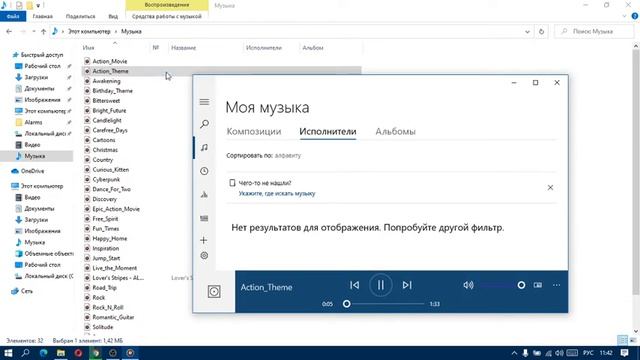The height and width of the screenshot is (360, 640).
Task: Sort by Альбом column header
Action: [x=313, y=48]
